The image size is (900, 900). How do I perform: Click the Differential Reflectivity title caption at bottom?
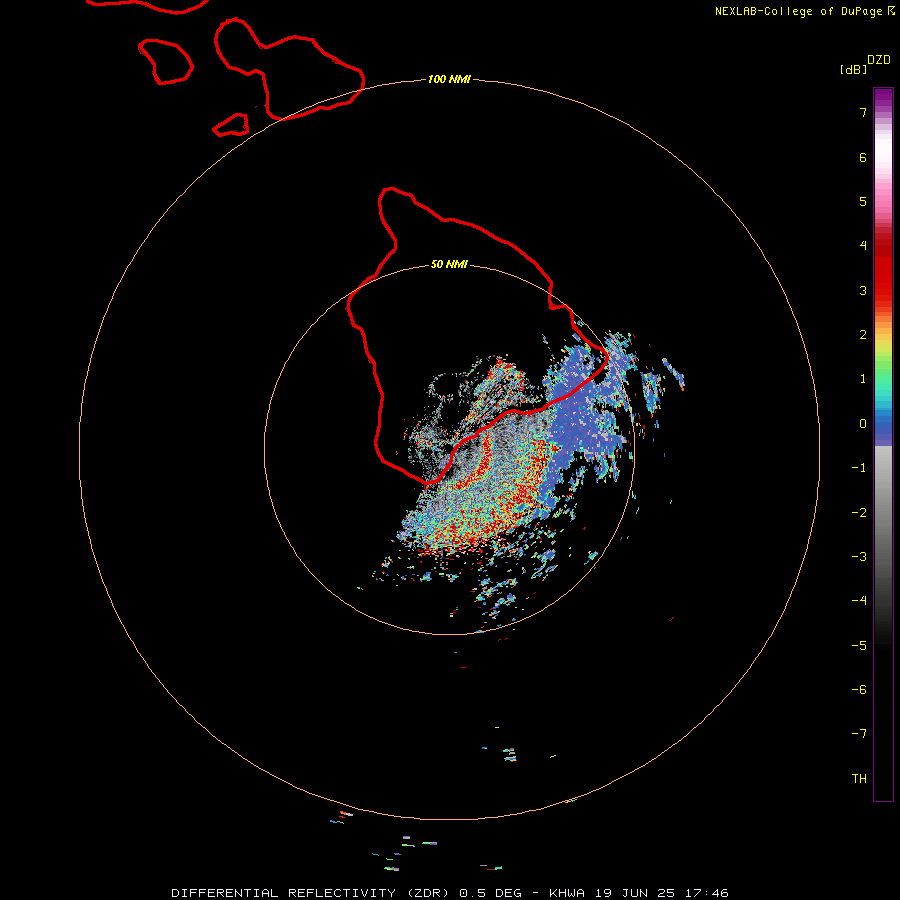pyautogui.click(x=450, y=893)
